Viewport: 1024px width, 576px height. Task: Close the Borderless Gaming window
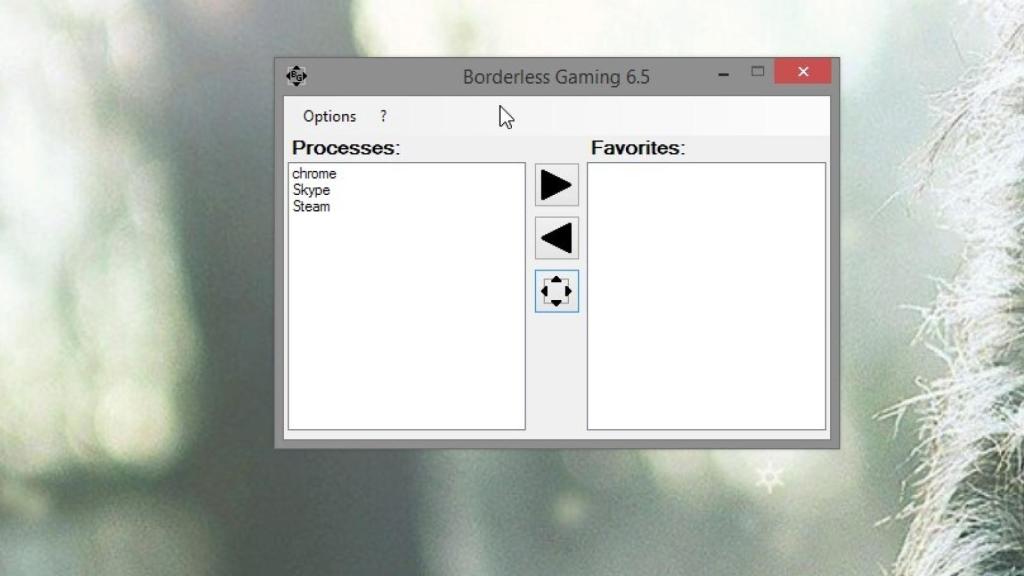802,72
